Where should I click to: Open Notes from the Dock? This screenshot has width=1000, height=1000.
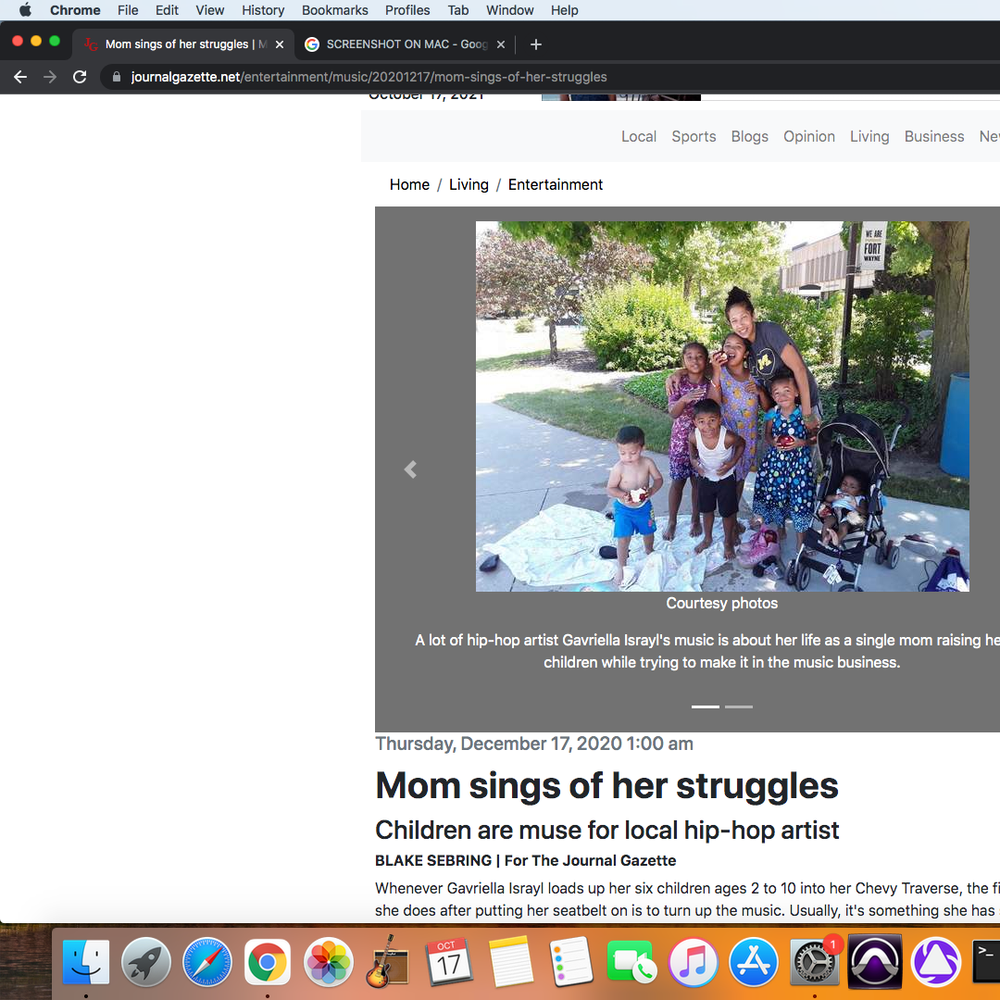coord(510,962)
